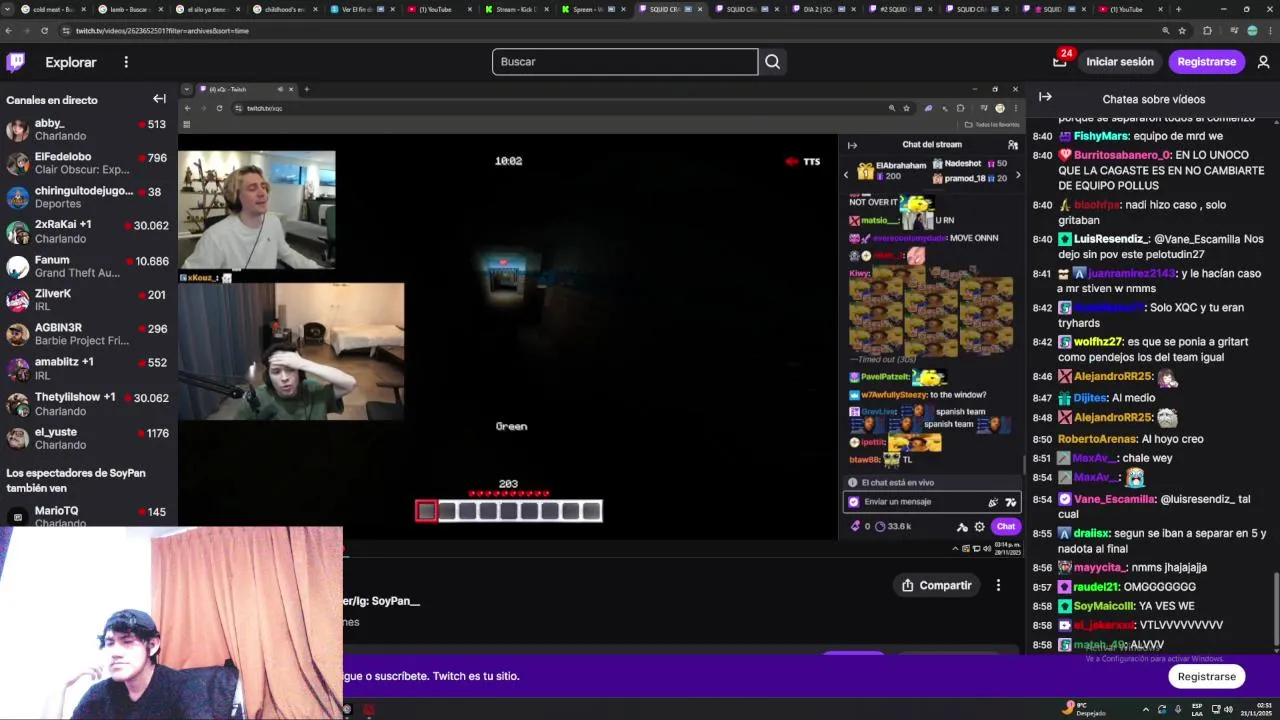Go back in the browser

9,31
